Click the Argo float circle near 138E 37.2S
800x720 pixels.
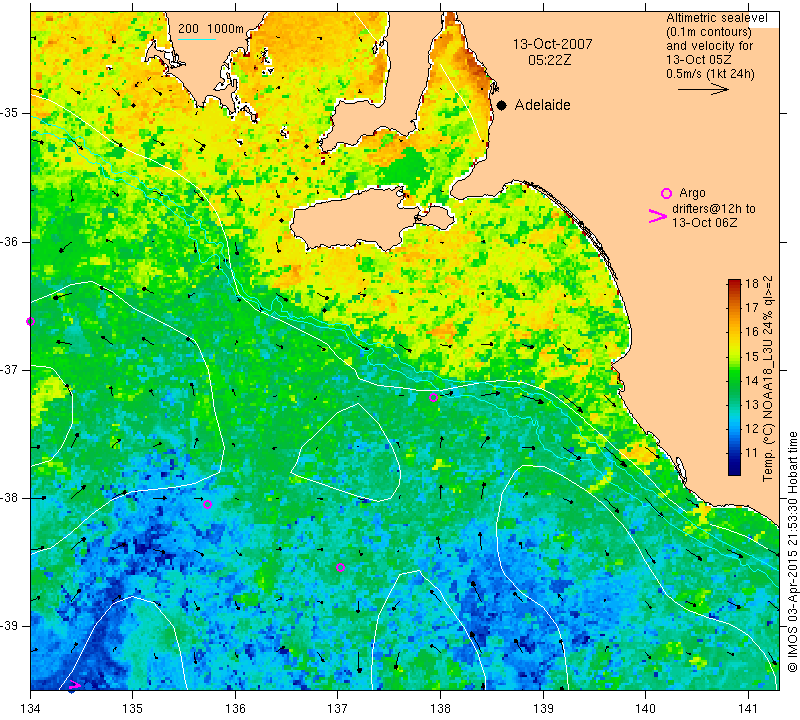[x=434, y=398]
